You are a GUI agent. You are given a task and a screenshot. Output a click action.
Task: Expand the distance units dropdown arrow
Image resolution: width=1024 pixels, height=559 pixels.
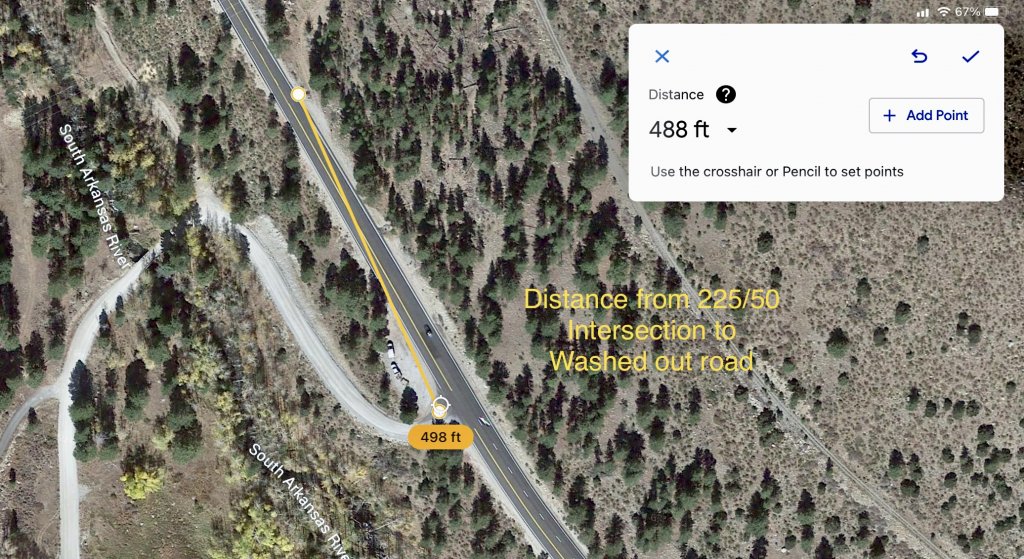click(732, 130)
